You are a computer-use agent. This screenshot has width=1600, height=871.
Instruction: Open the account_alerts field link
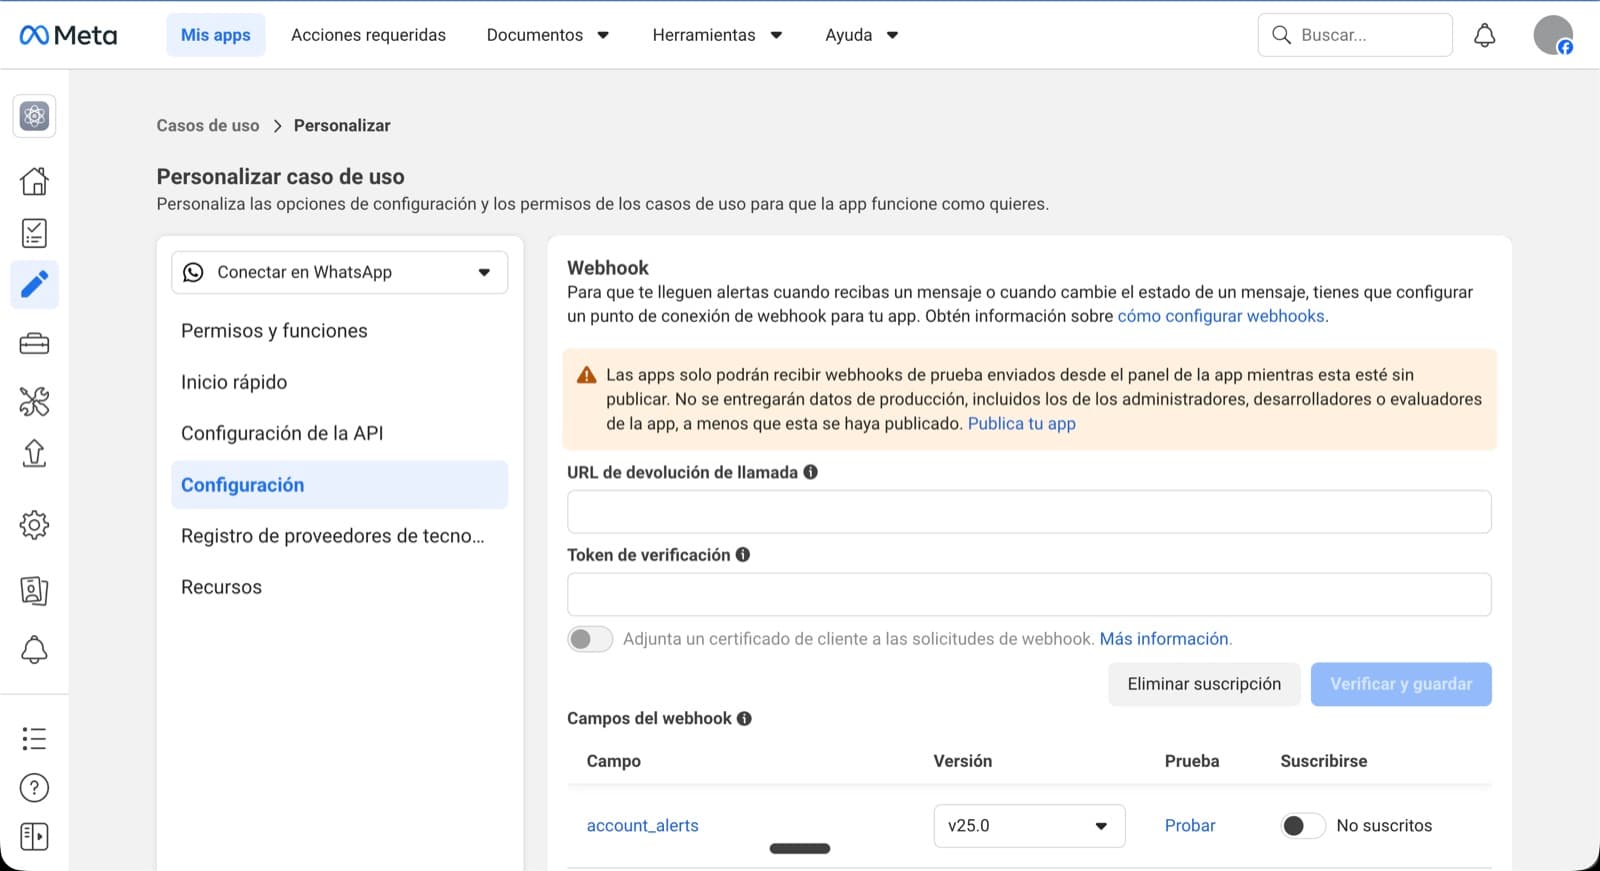pyautogui.click(x=642, y=826)
